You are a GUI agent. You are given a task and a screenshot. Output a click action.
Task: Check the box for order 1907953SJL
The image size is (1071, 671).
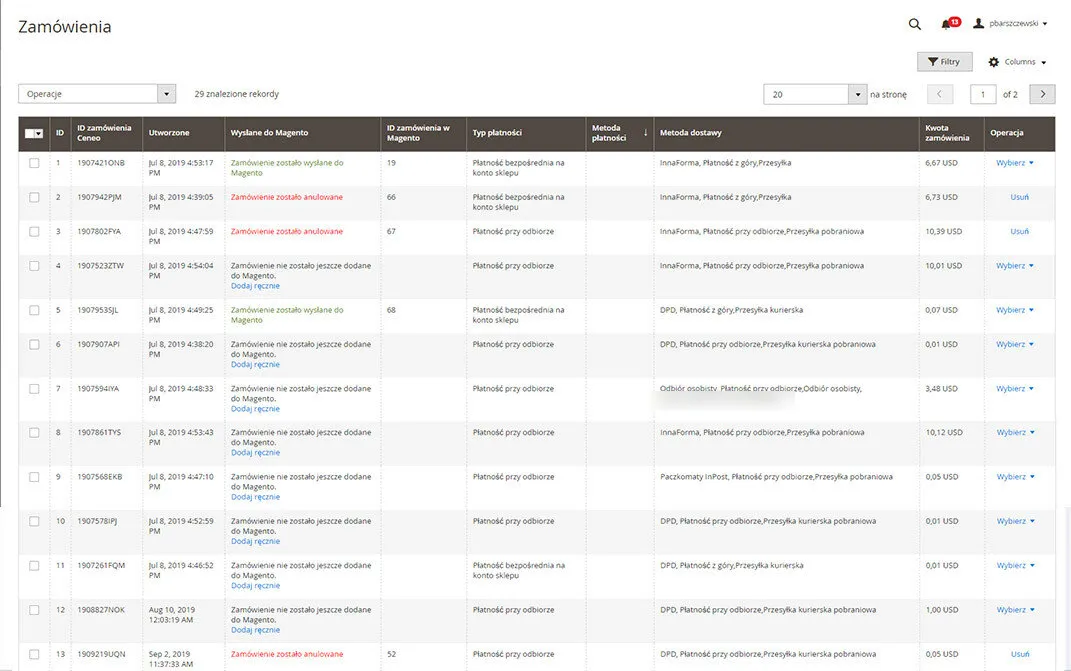[34, 310]
